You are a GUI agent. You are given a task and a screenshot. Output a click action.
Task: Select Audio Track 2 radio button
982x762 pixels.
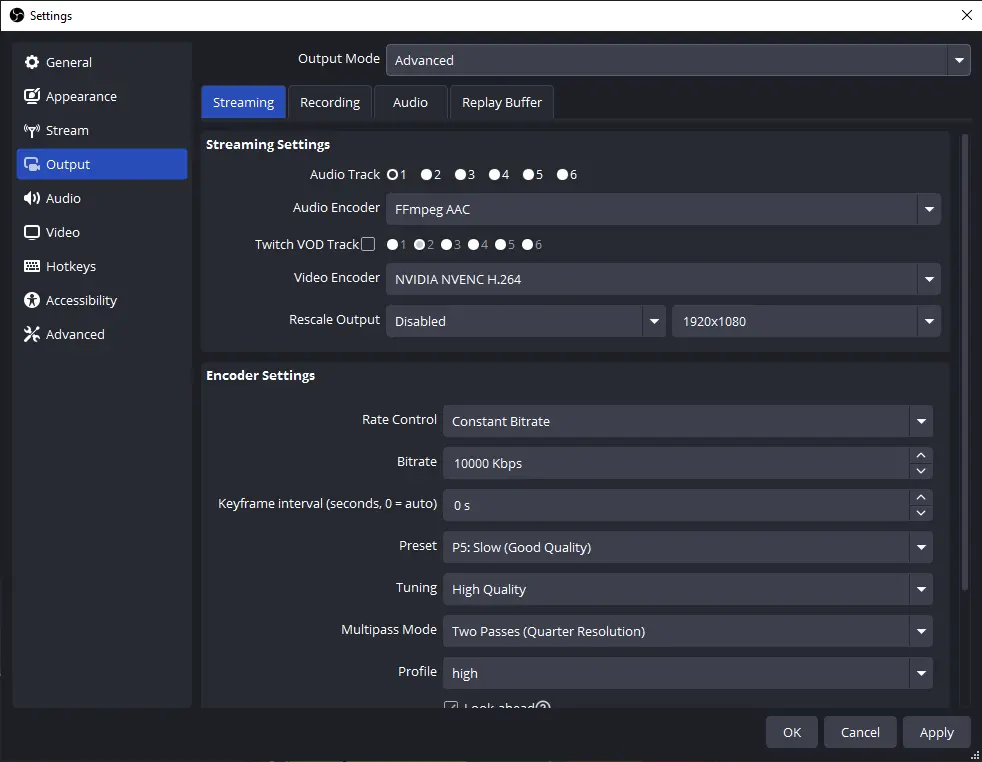coord(426,175)
